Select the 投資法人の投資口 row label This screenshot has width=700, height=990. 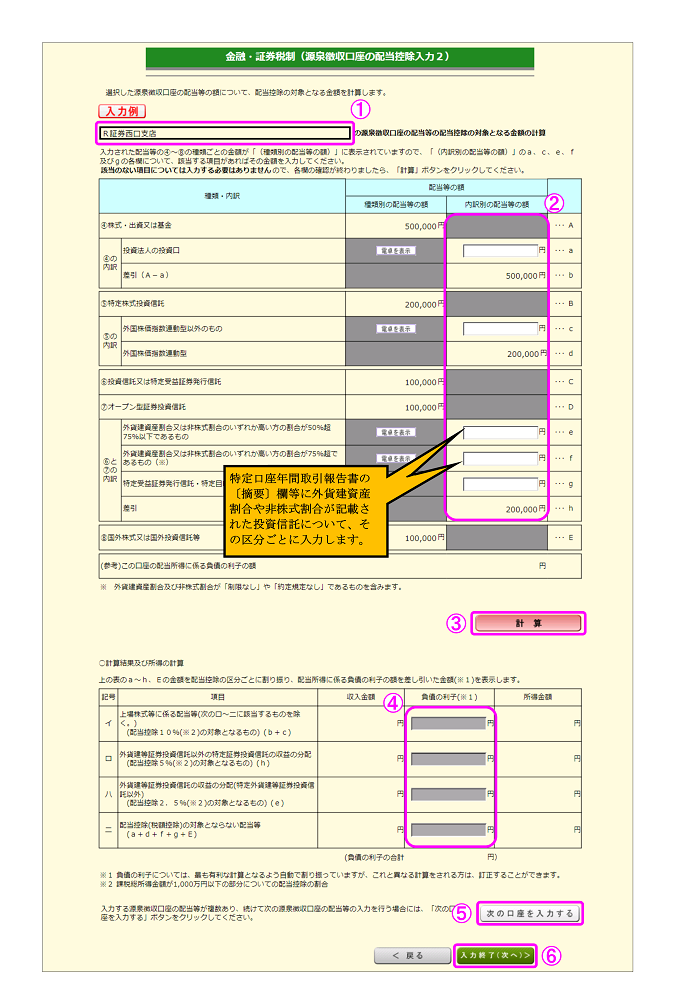[x=151, y=251]
